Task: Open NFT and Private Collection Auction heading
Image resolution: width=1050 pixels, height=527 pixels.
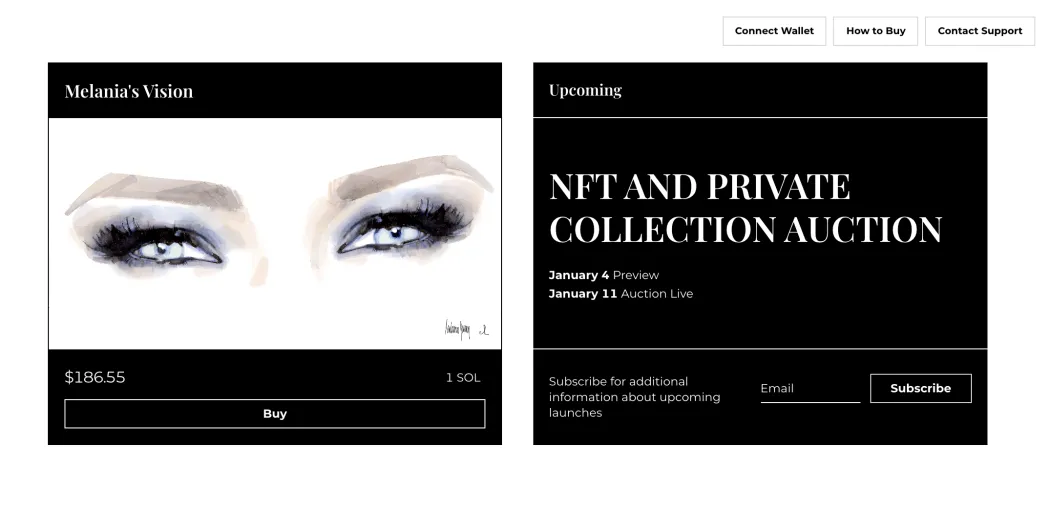Action: tap(745, 208)
